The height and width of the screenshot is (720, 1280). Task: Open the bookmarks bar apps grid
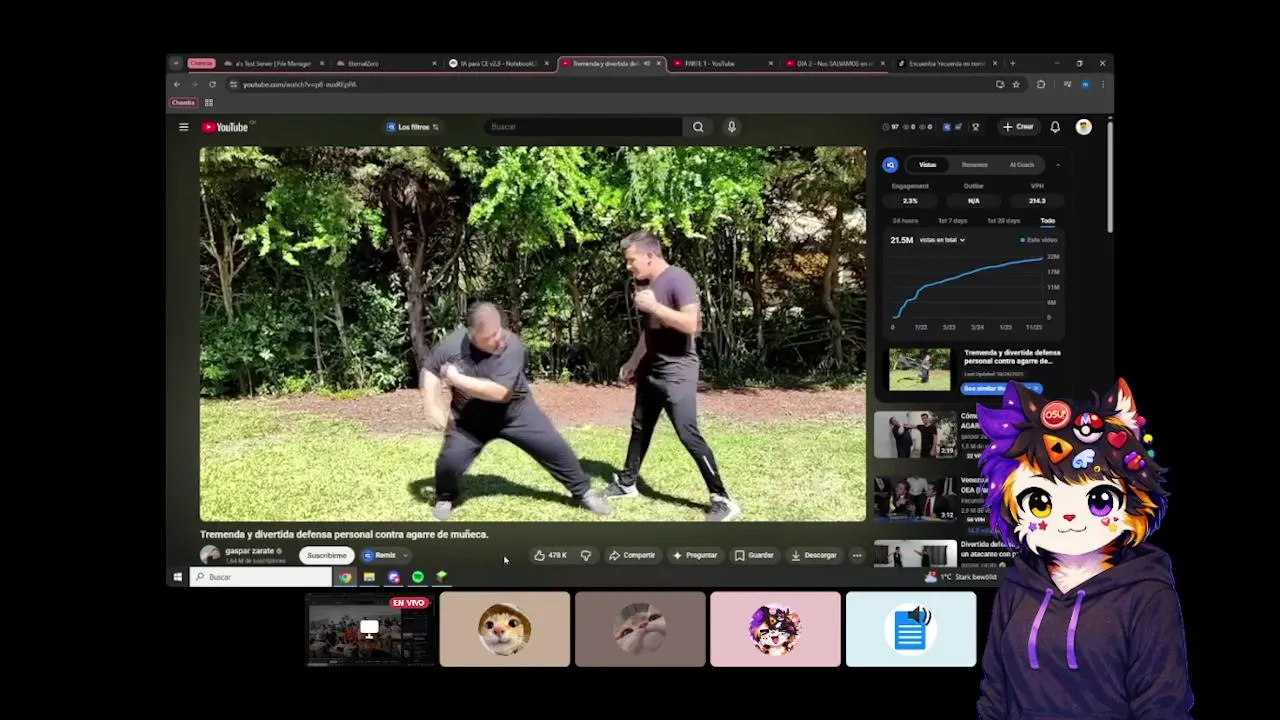point(209,103)
